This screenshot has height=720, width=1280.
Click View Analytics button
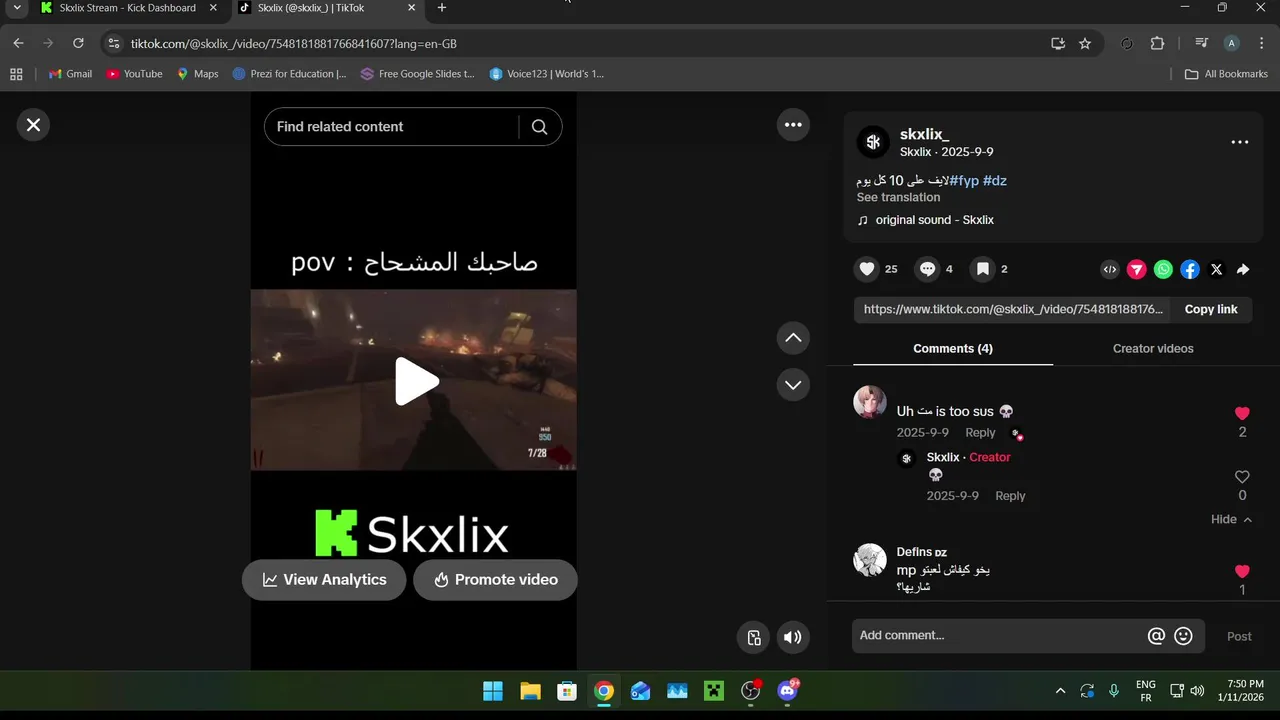[x=324, y=580]
